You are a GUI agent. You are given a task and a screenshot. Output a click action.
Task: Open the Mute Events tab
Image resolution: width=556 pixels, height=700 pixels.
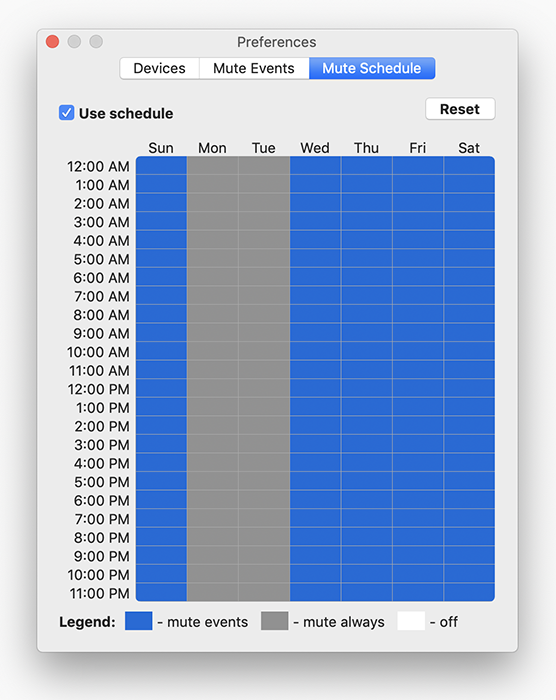coord(254,68)
